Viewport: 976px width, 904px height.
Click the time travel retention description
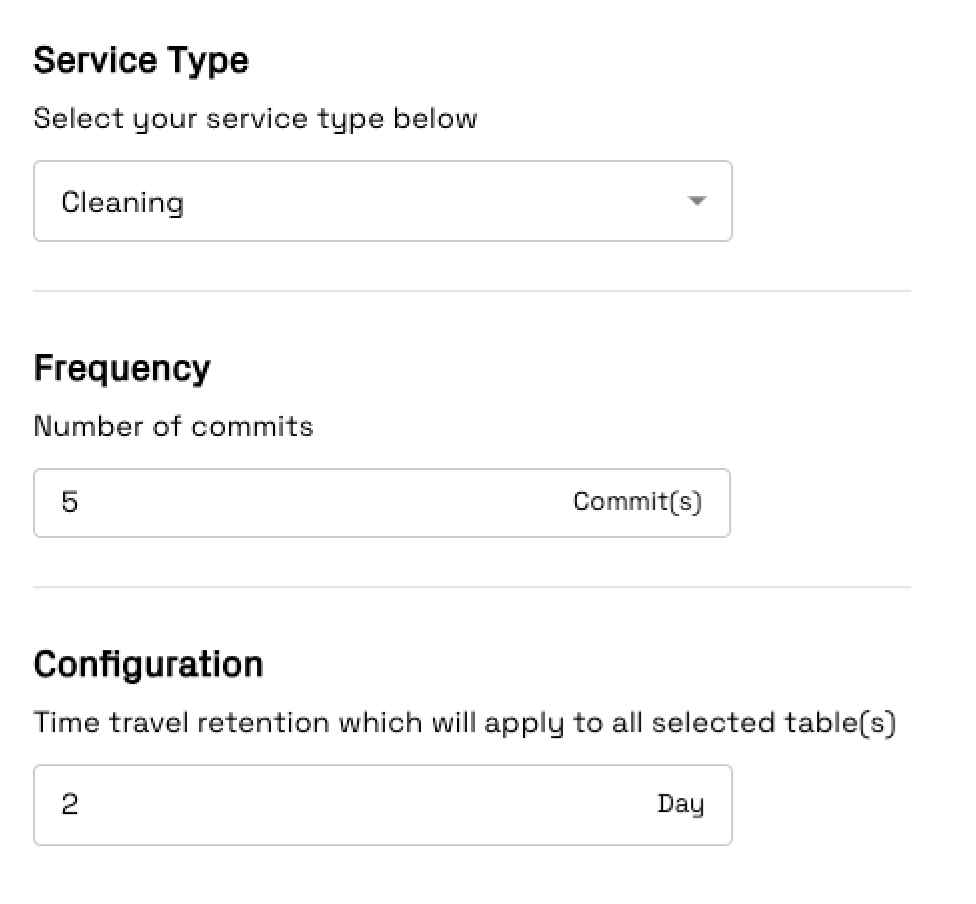(x=465, y=723)
